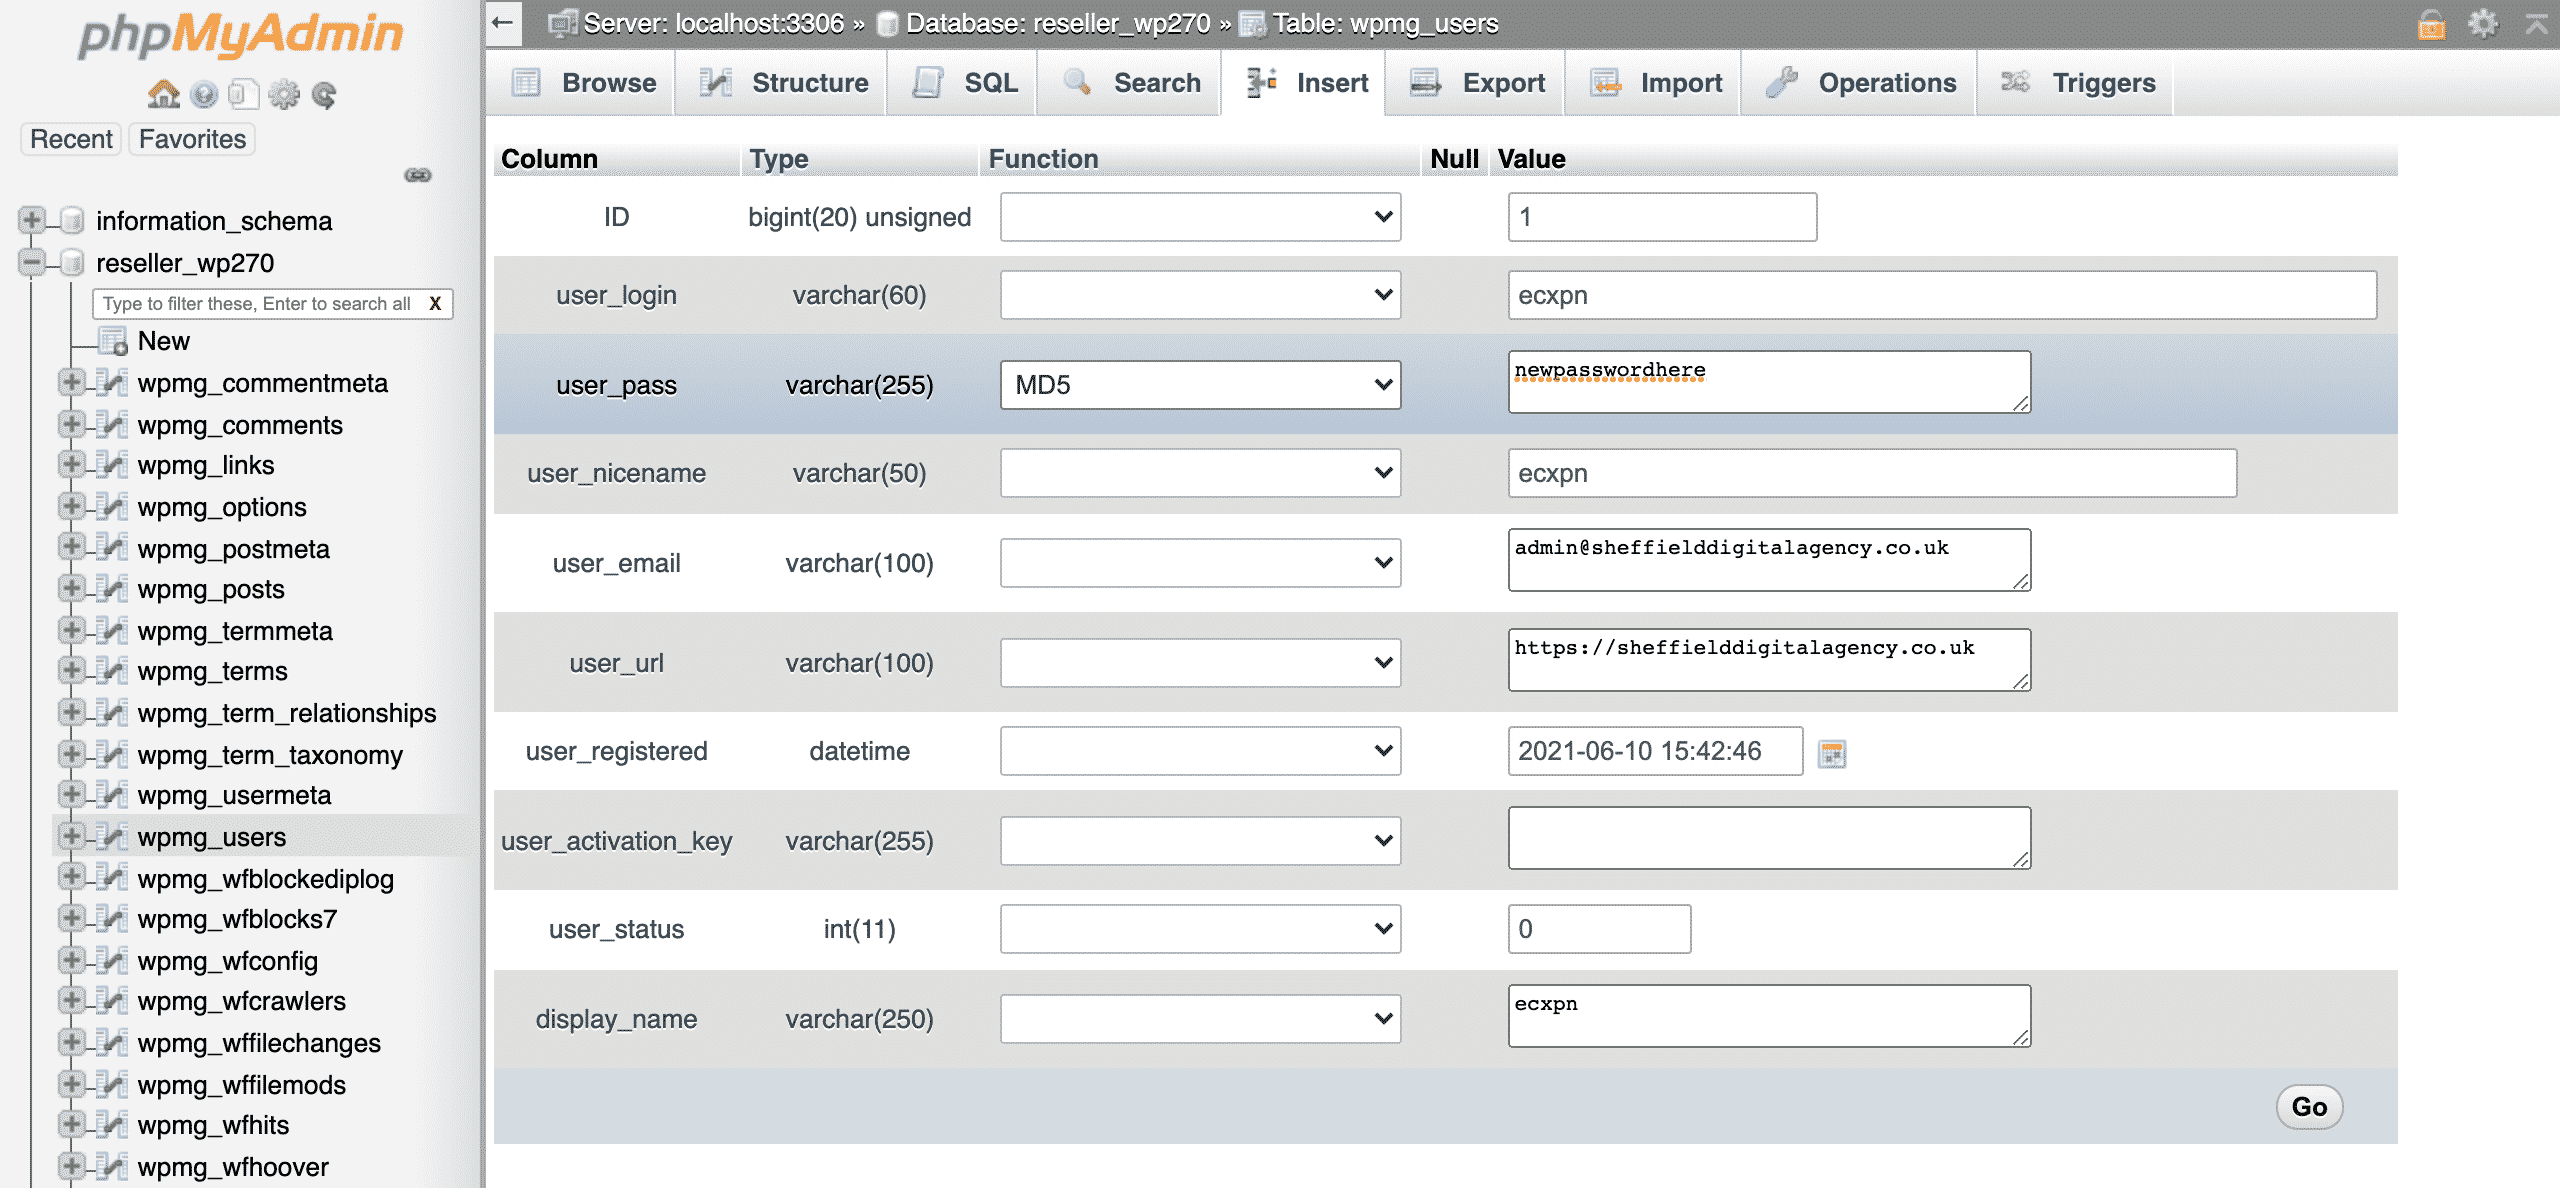Click the Go button to insert the row

(x=2309, y=1107)
